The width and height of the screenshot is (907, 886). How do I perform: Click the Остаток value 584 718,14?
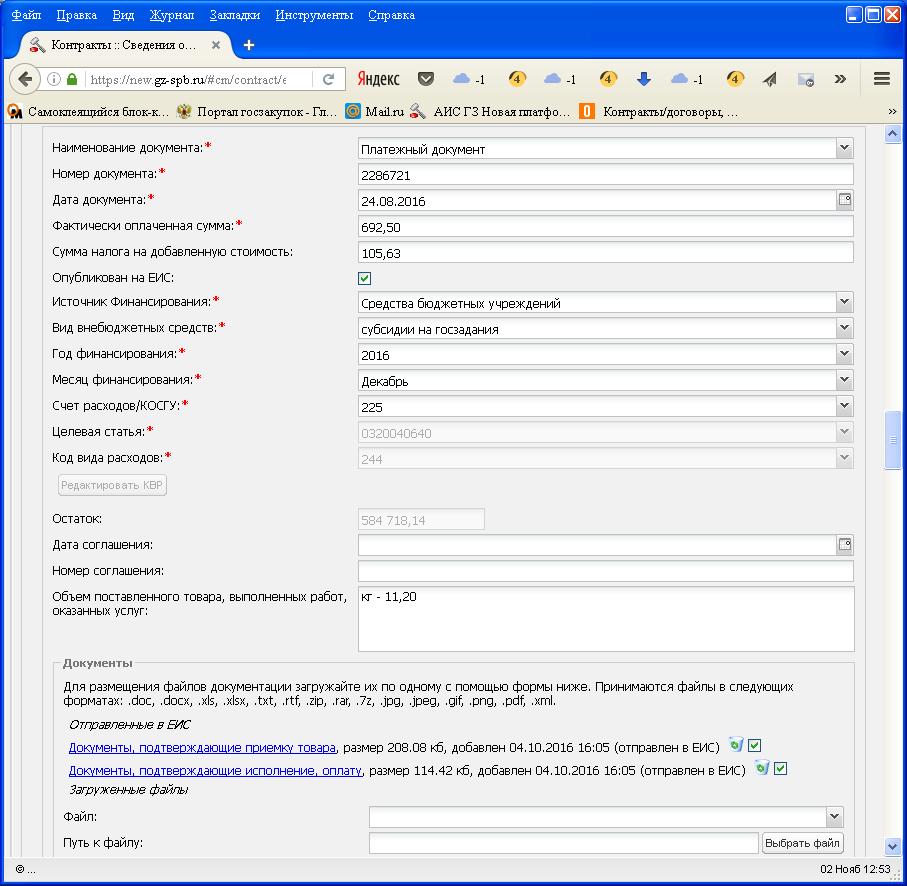(x=421, y=519)
